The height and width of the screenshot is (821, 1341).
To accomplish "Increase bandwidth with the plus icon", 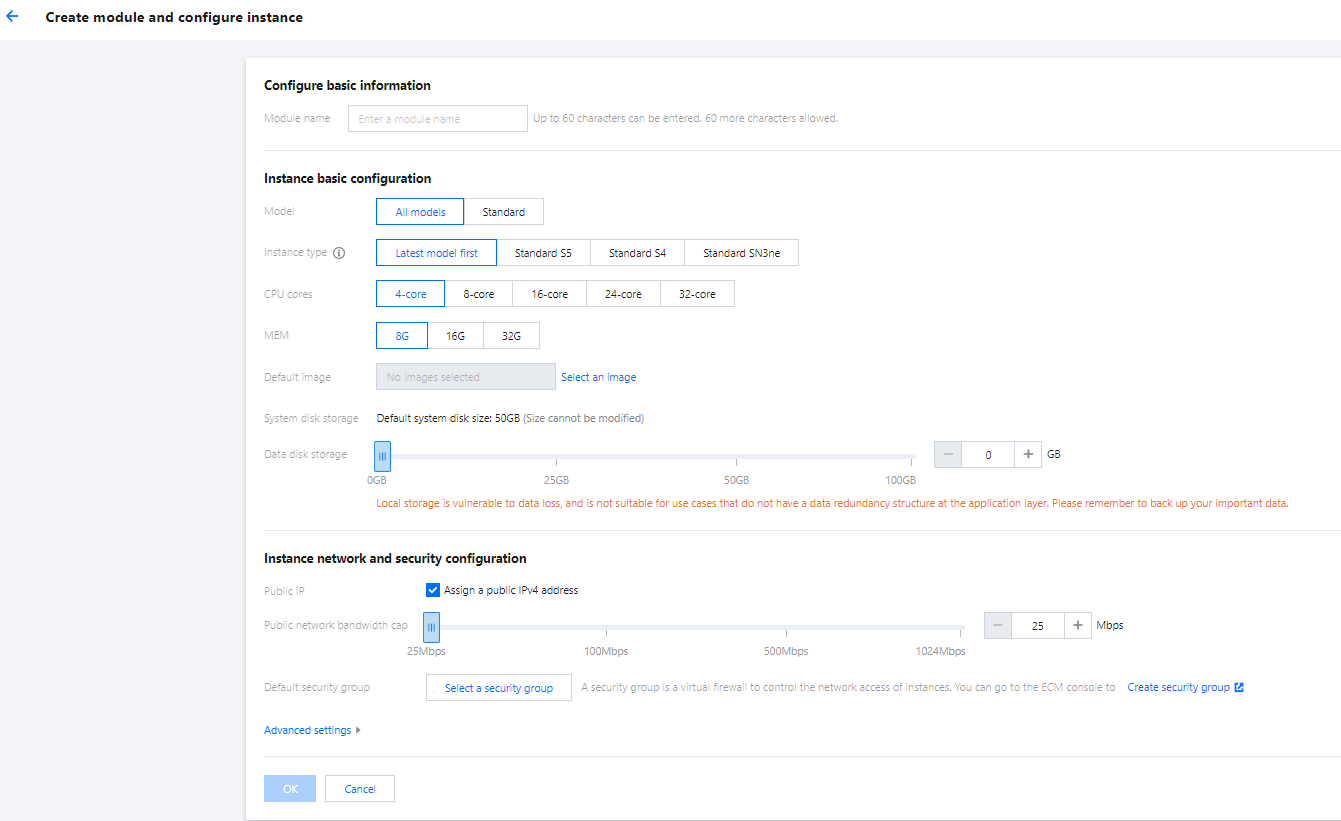I will pos(1078,626).
